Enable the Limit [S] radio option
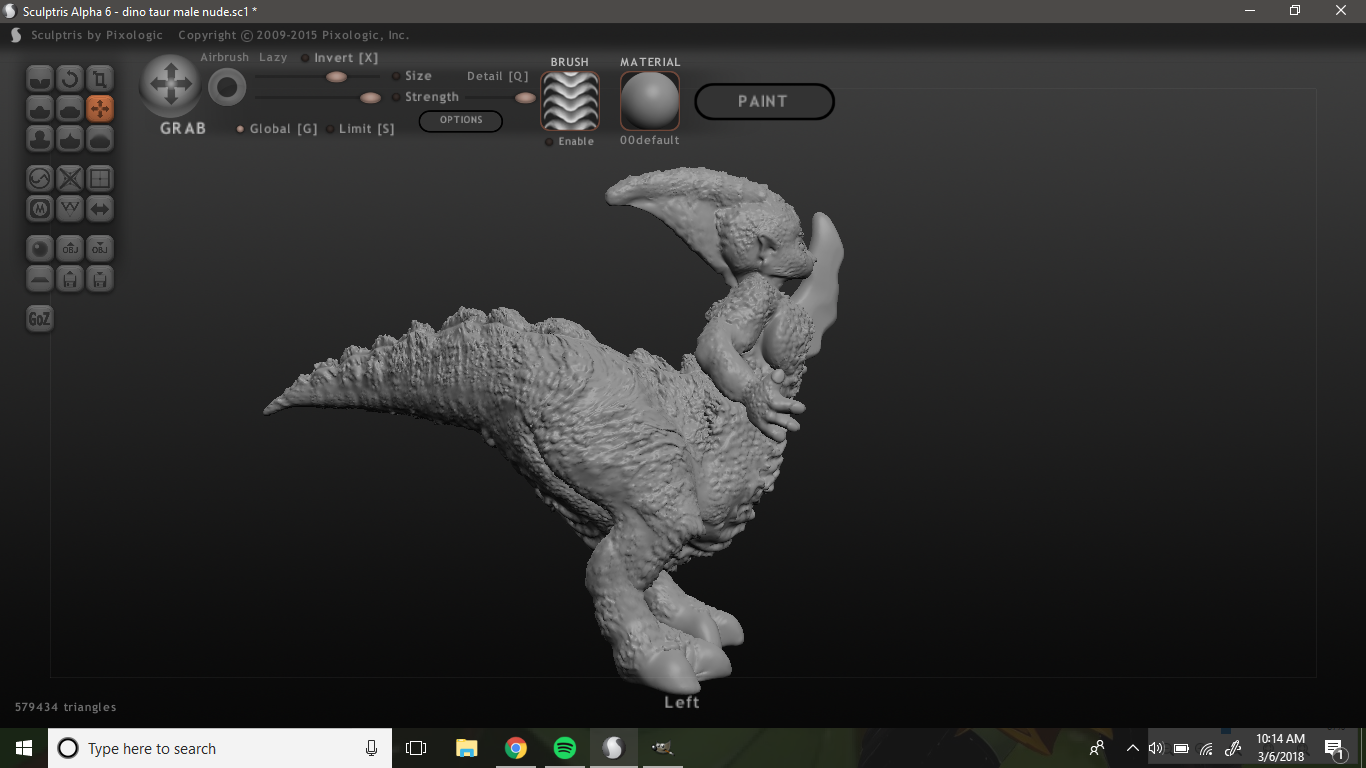The height and width of the screenshot is (768, 1366). pos(331,129)
